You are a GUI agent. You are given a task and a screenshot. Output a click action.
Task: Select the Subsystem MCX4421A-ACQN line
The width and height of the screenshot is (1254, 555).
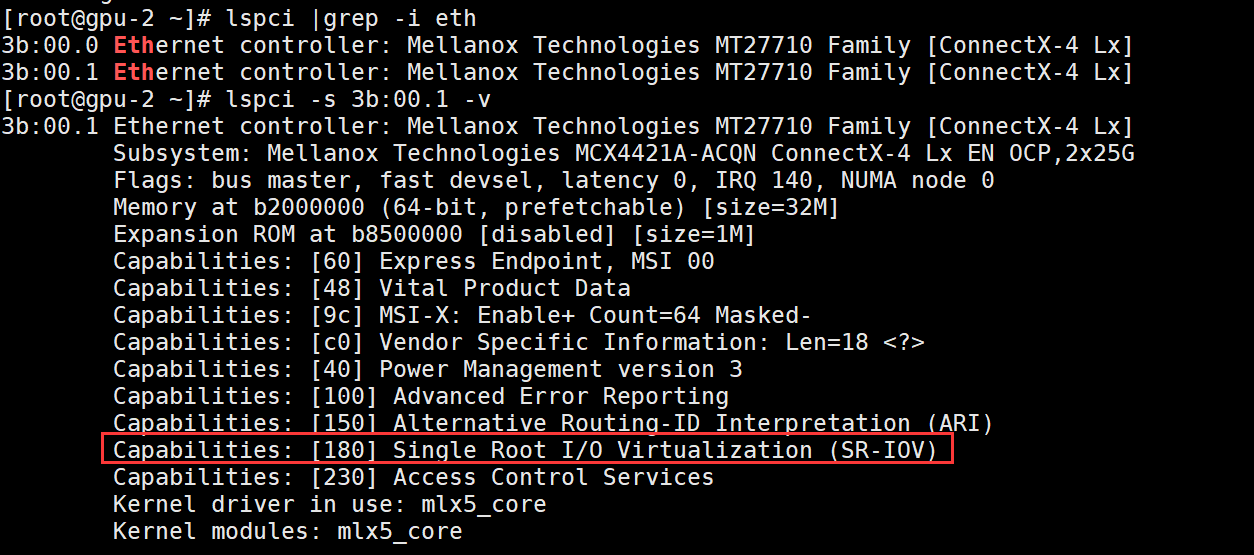coord(623,153)
